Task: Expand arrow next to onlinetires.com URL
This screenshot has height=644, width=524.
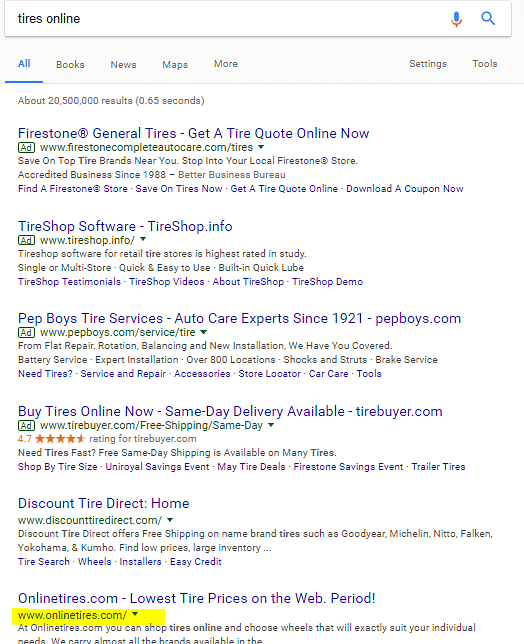Action: [135, 614]
